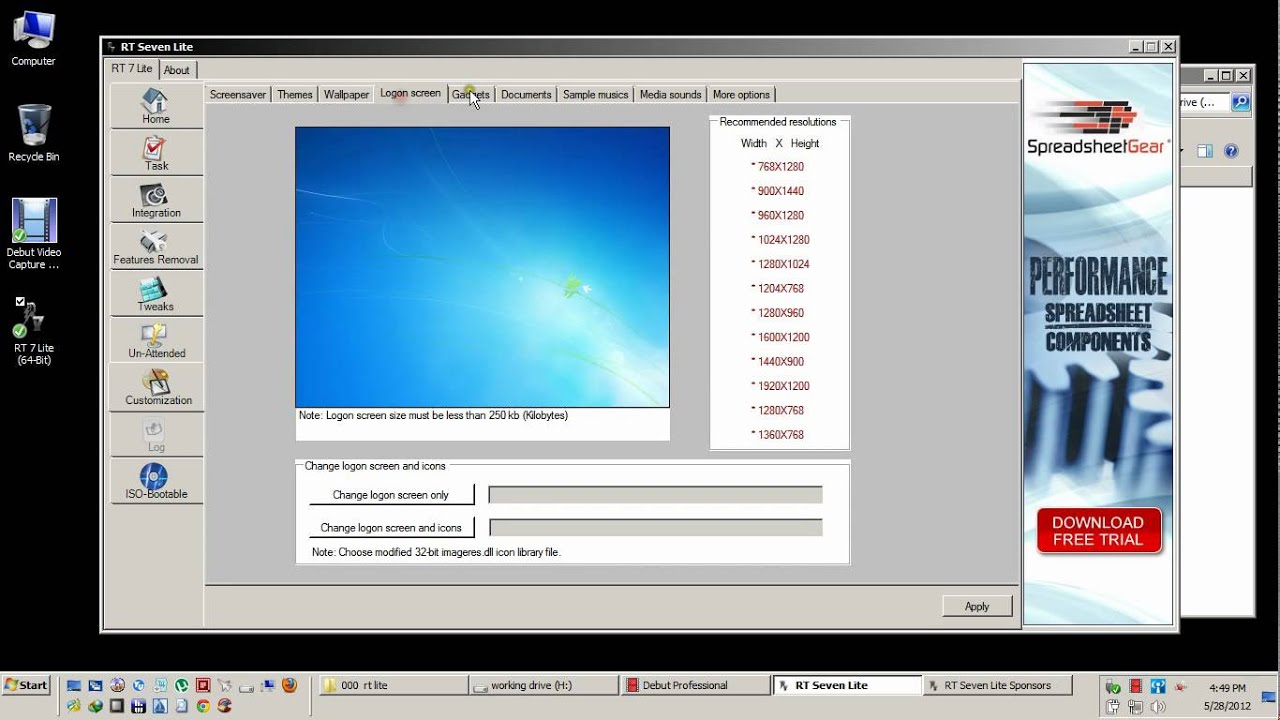Click the 1440X900 resolution entry
The height and width of the screenshot is (720, 1280).
pyautogui.click(x=778, y=362)
